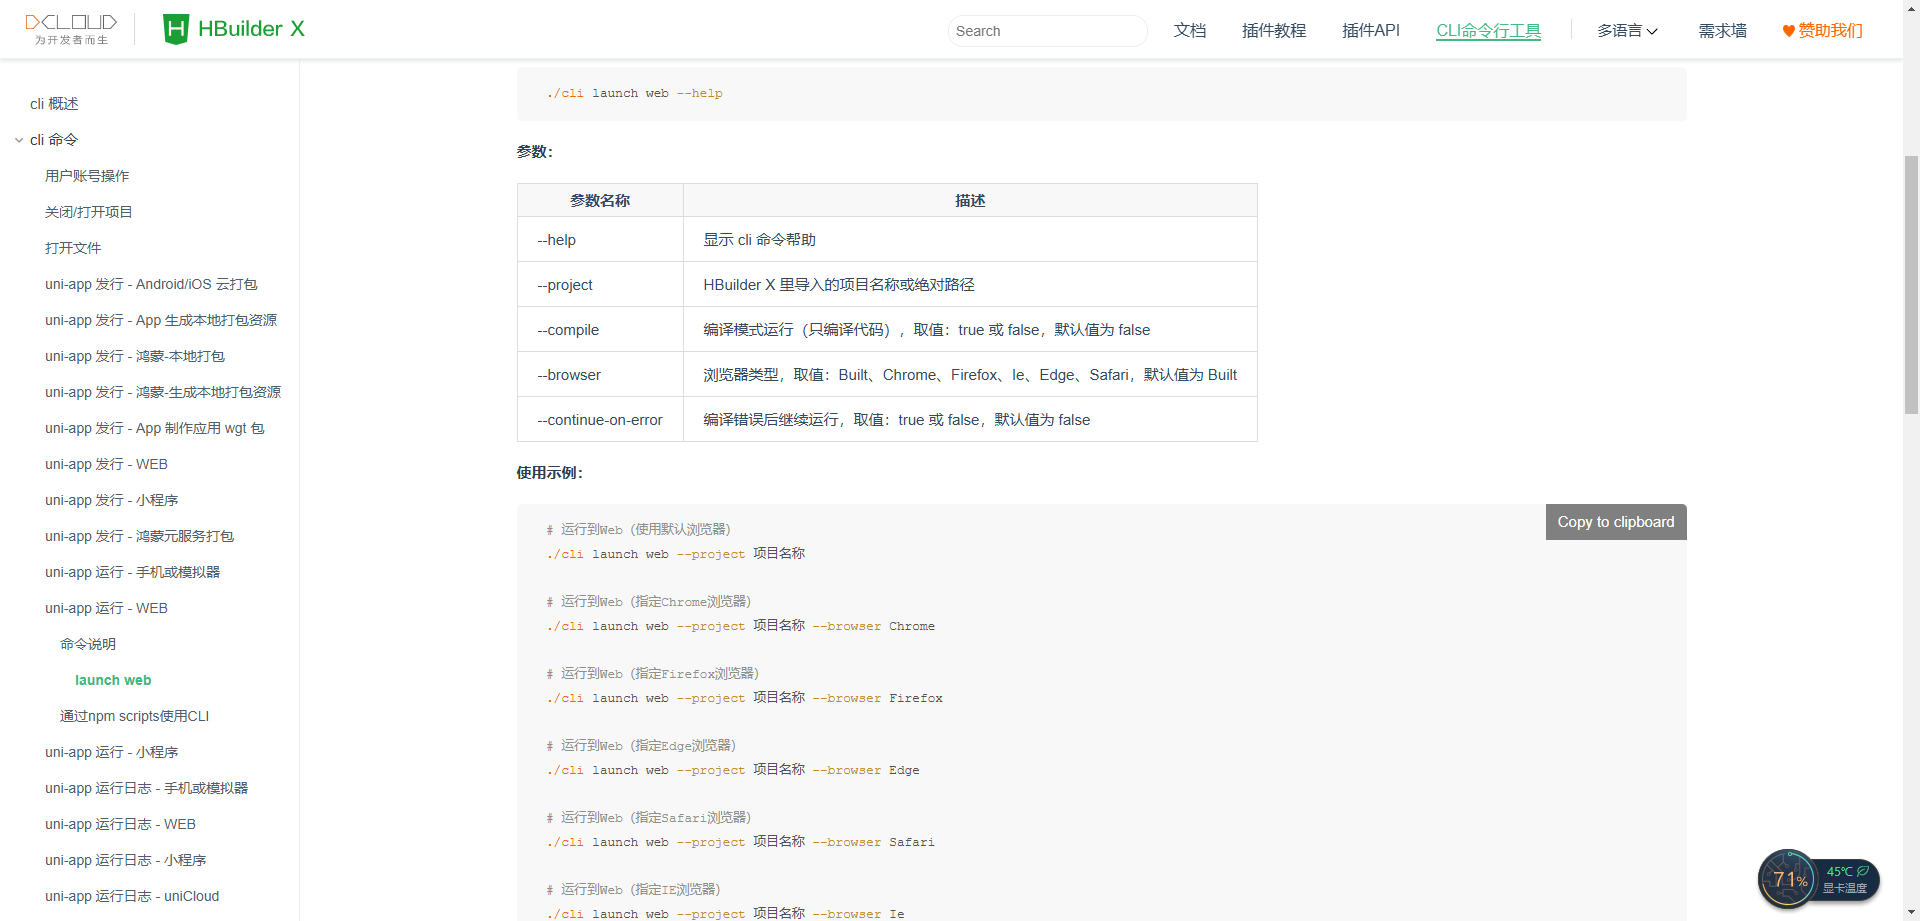The height and width of the screenshot is (921, 1920).
Task: Focus the Search input field
Action: [1046, 31]
